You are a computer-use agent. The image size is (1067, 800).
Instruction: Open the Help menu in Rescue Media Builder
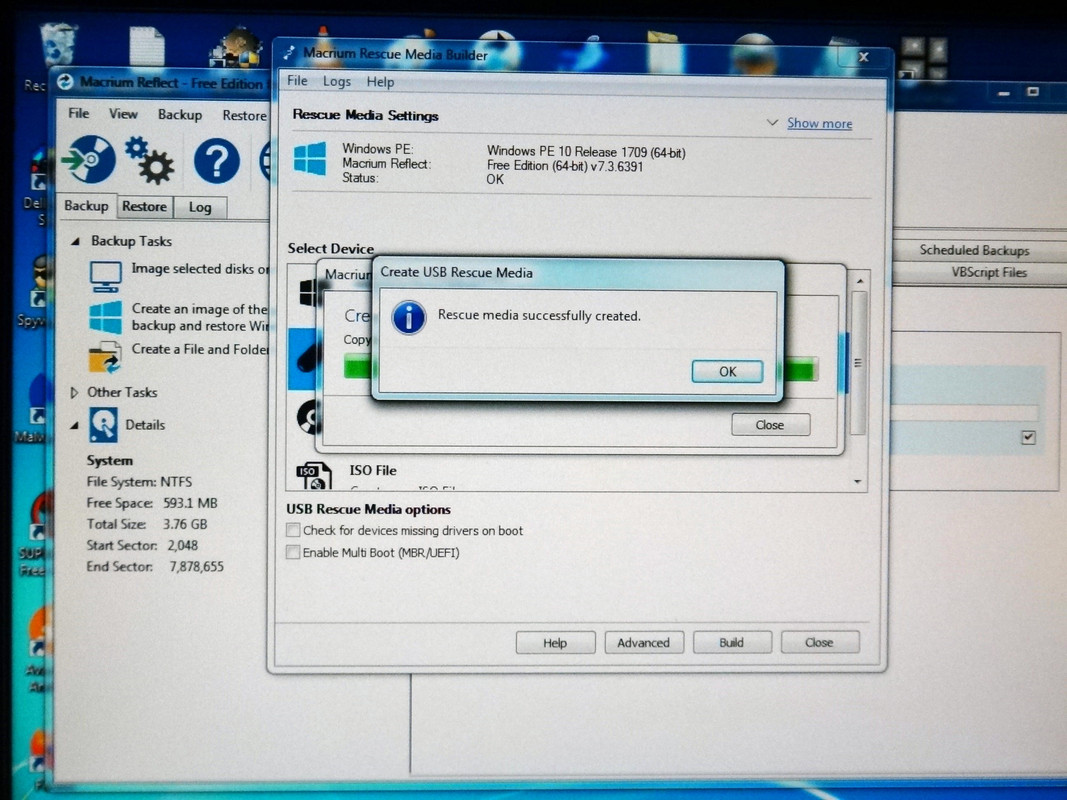click(x=380, y=82)
